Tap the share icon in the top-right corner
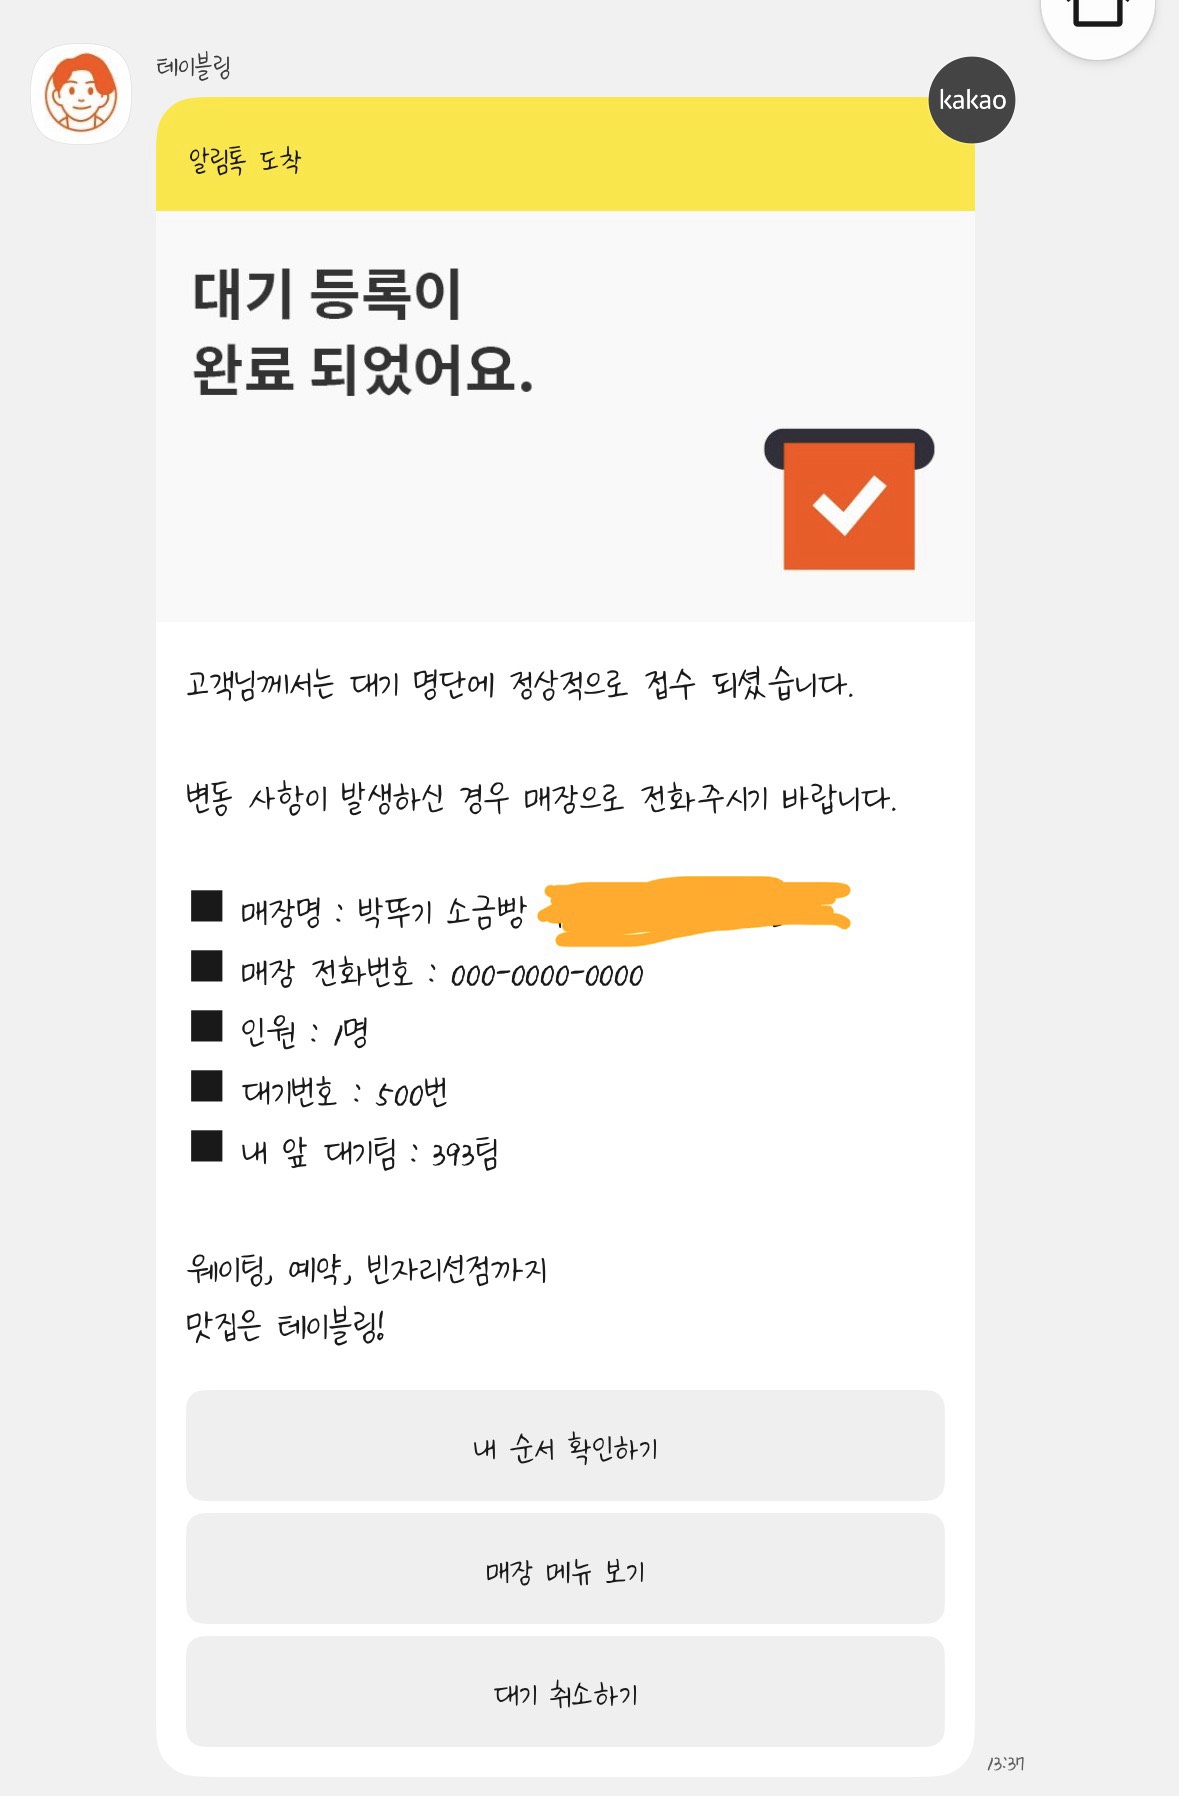Screen dimensions: 1179x1796 (1097, 15)
